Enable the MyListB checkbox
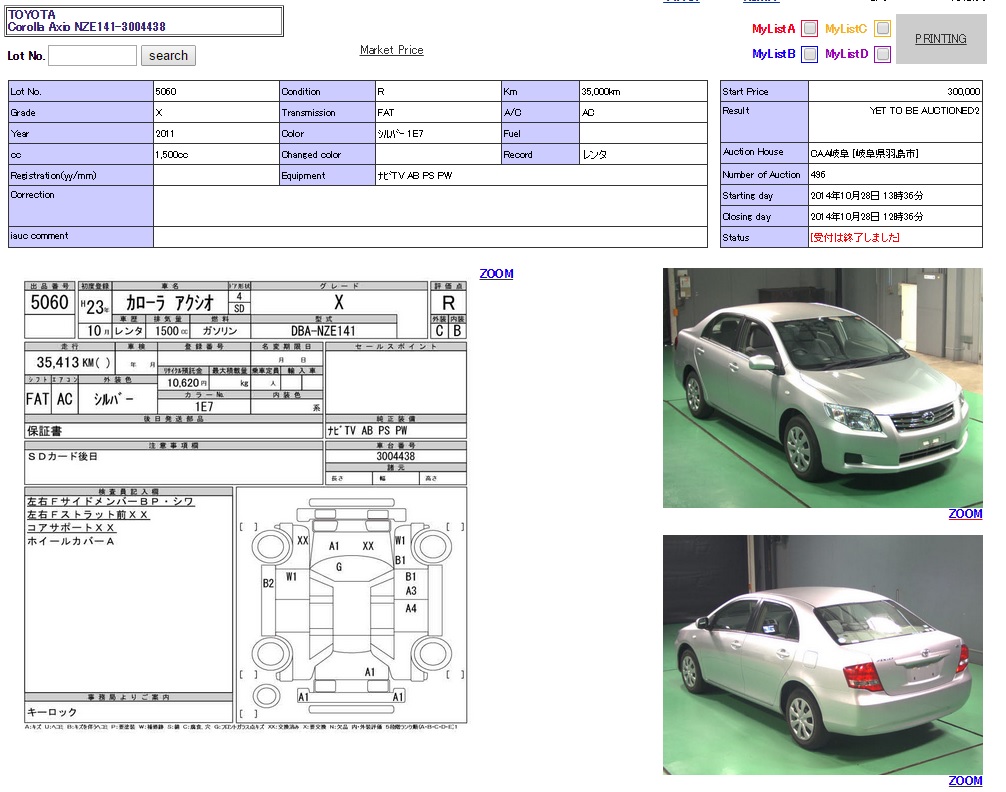This screenshot has width=1006, height=792. pyautogui.click(x=809, y=54)
